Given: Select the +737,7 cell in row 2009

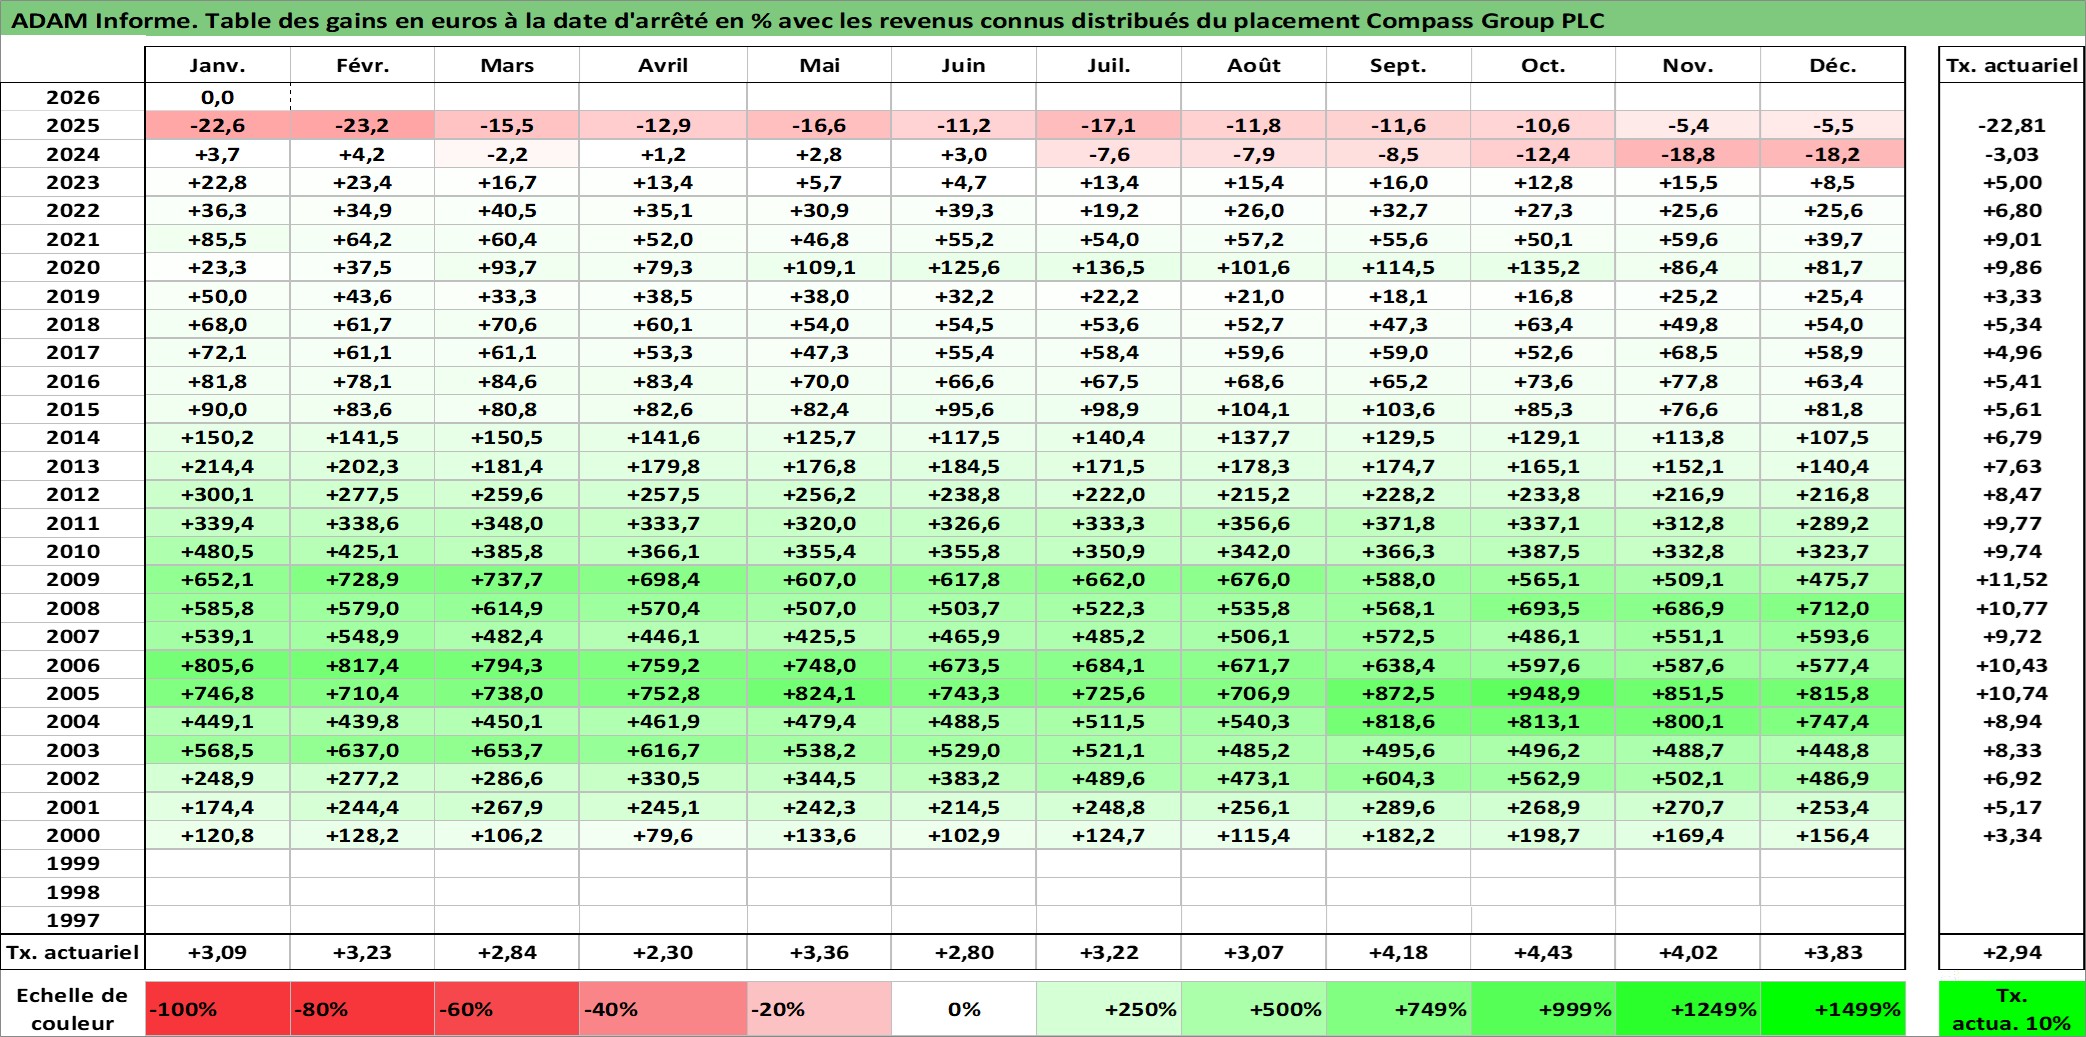Looking at the screenshot, I should [507, 579].
